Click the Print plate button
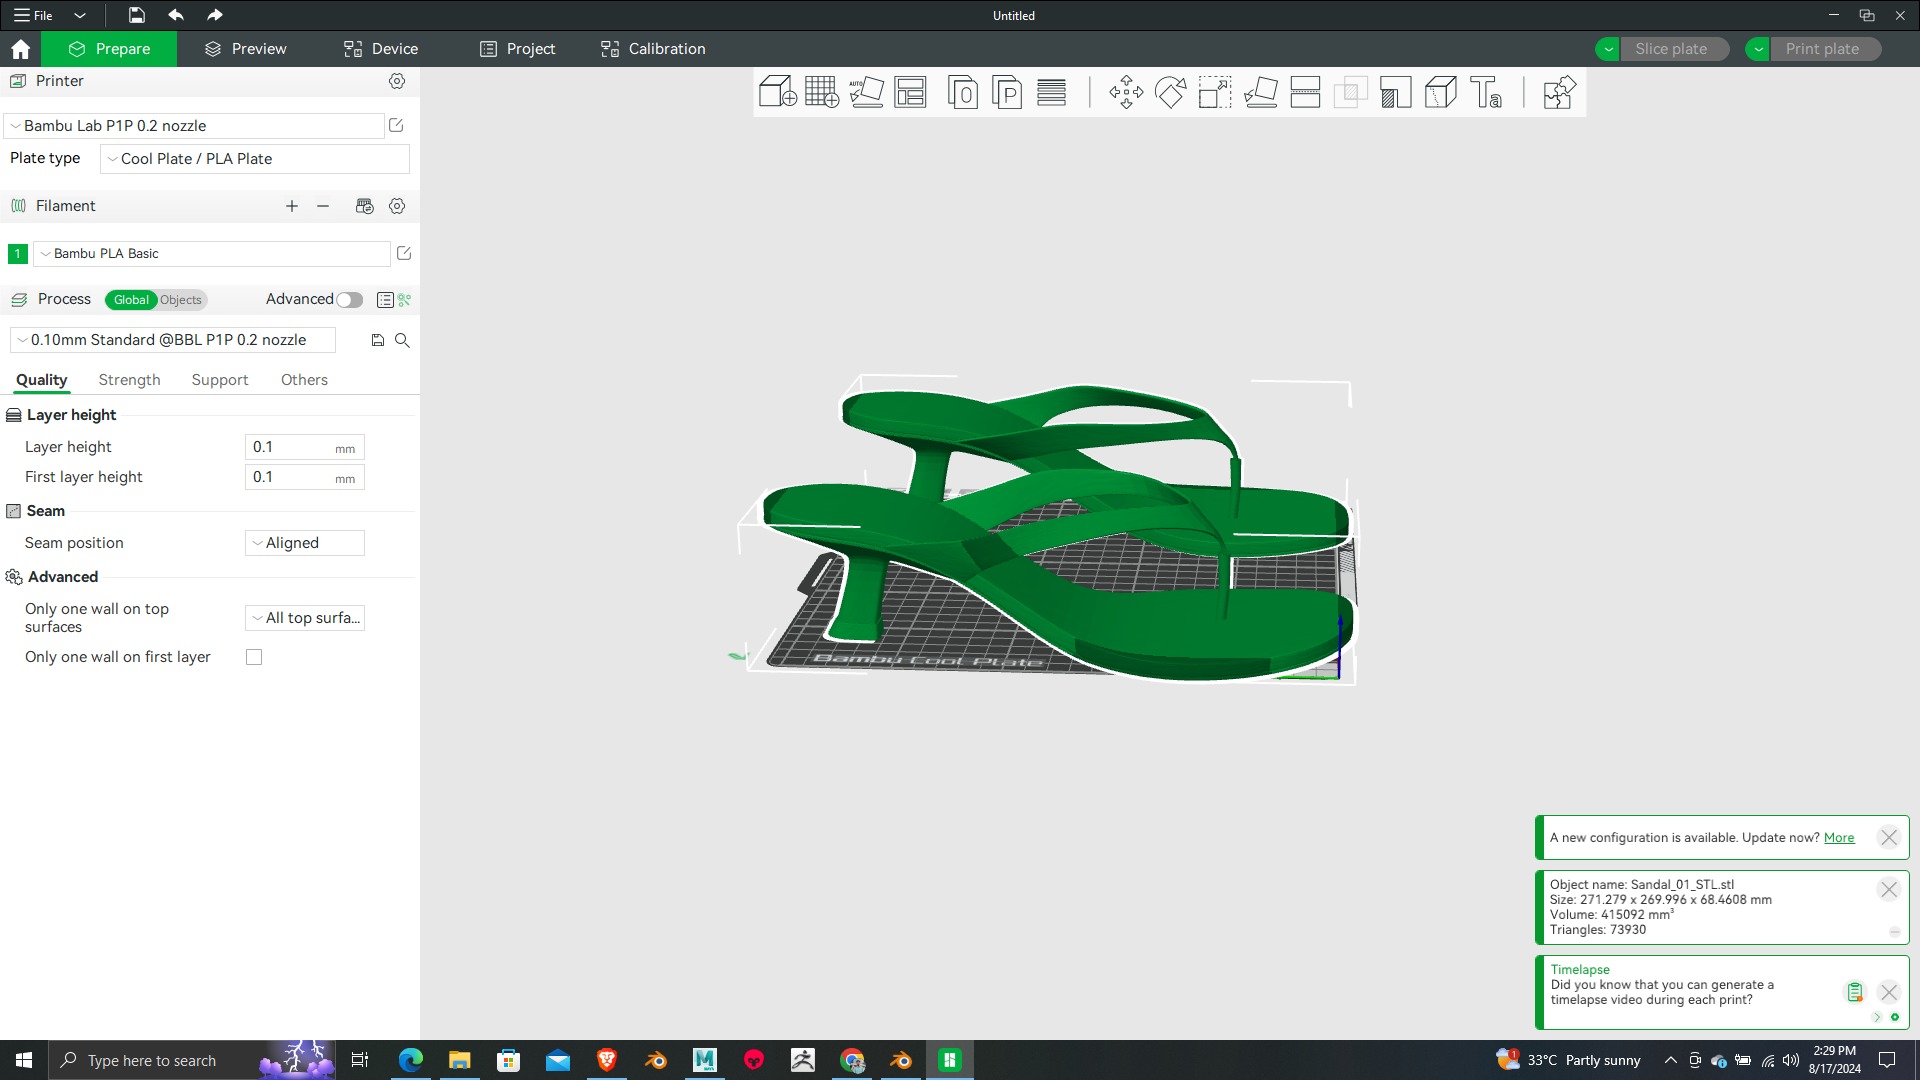Viewport: 1920px width, 1080px height. coord(1825,49)
